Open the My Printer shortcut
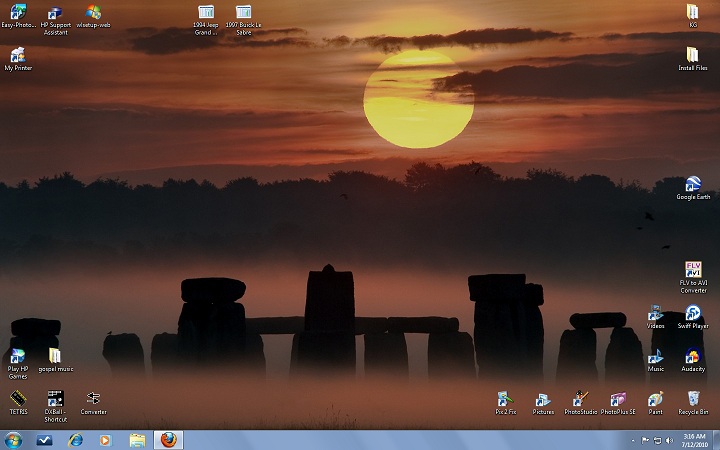720x450 pixels. click(x=18, y=59)
